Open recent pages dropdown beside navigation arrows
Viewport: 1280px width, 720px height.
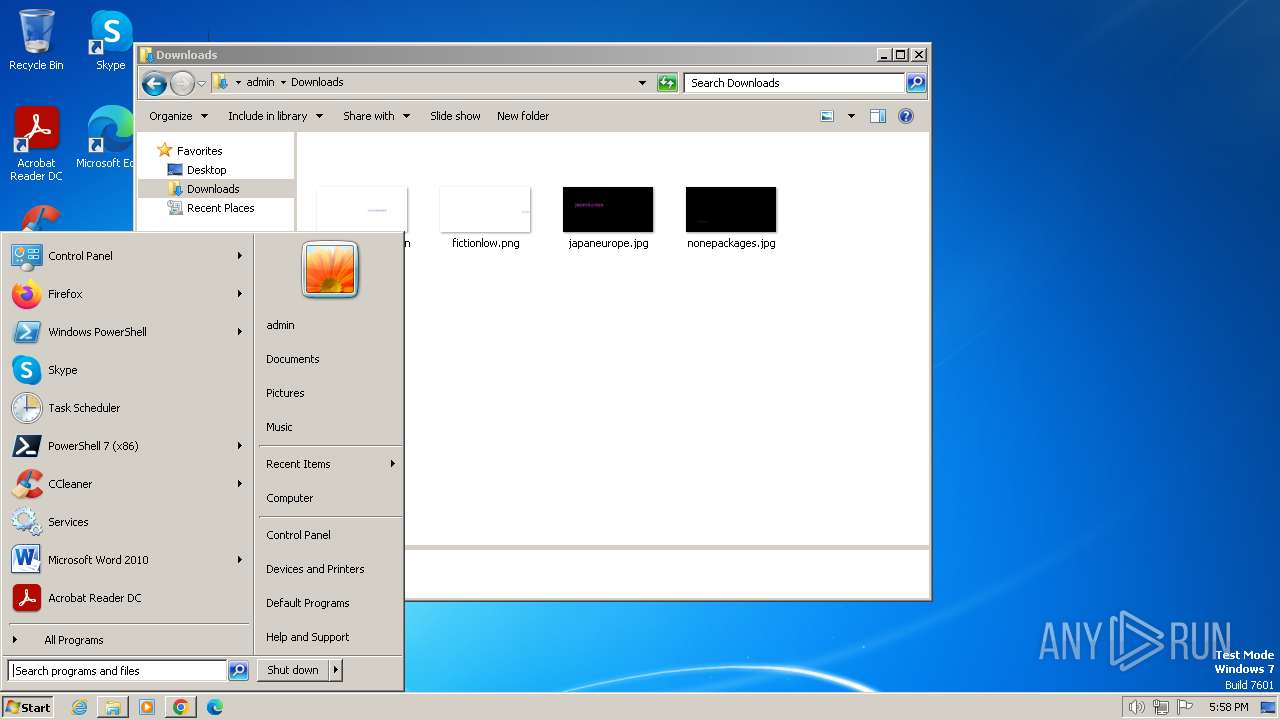point(202,83)
